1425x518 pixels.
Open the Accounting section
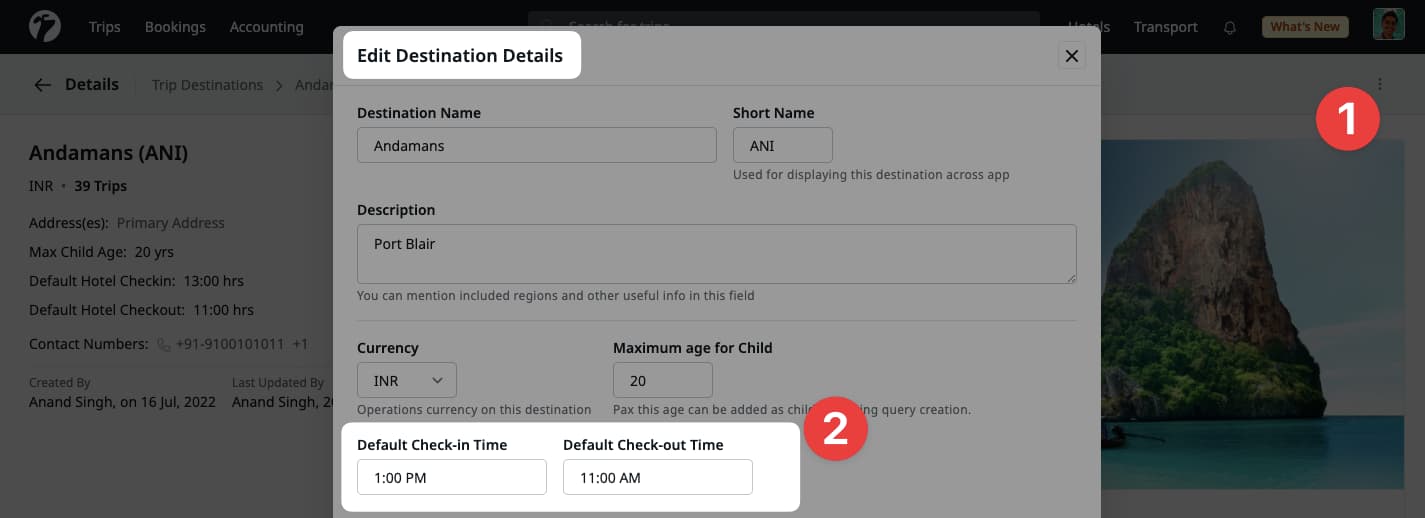266,27
